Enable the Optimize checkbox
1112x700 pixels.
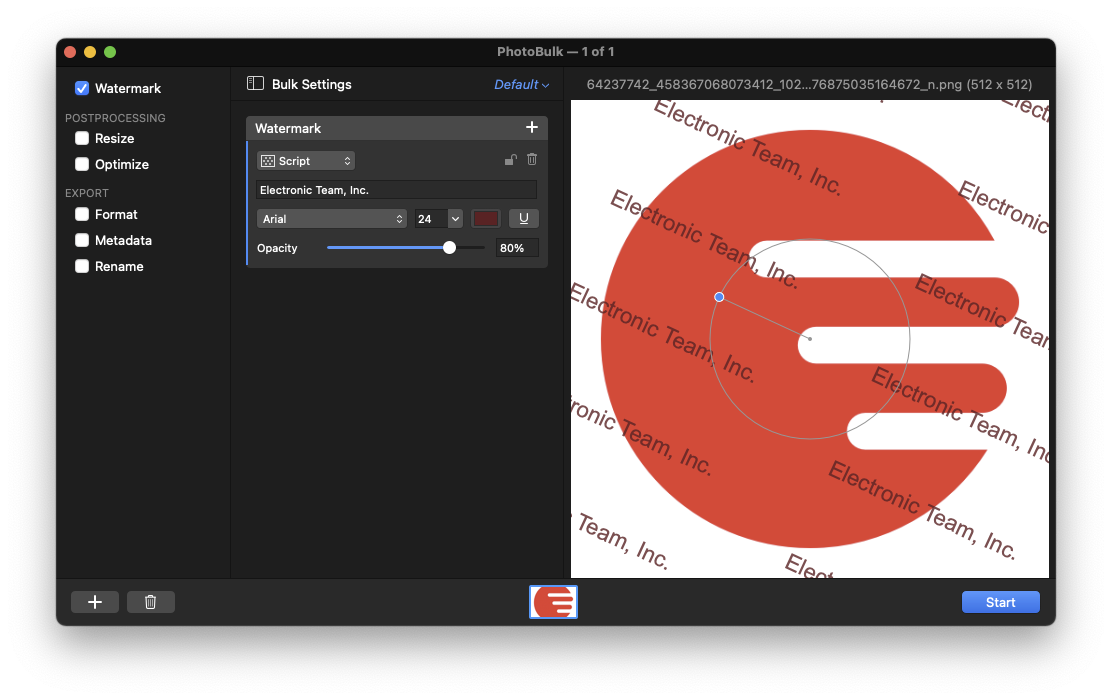point(82,165)
